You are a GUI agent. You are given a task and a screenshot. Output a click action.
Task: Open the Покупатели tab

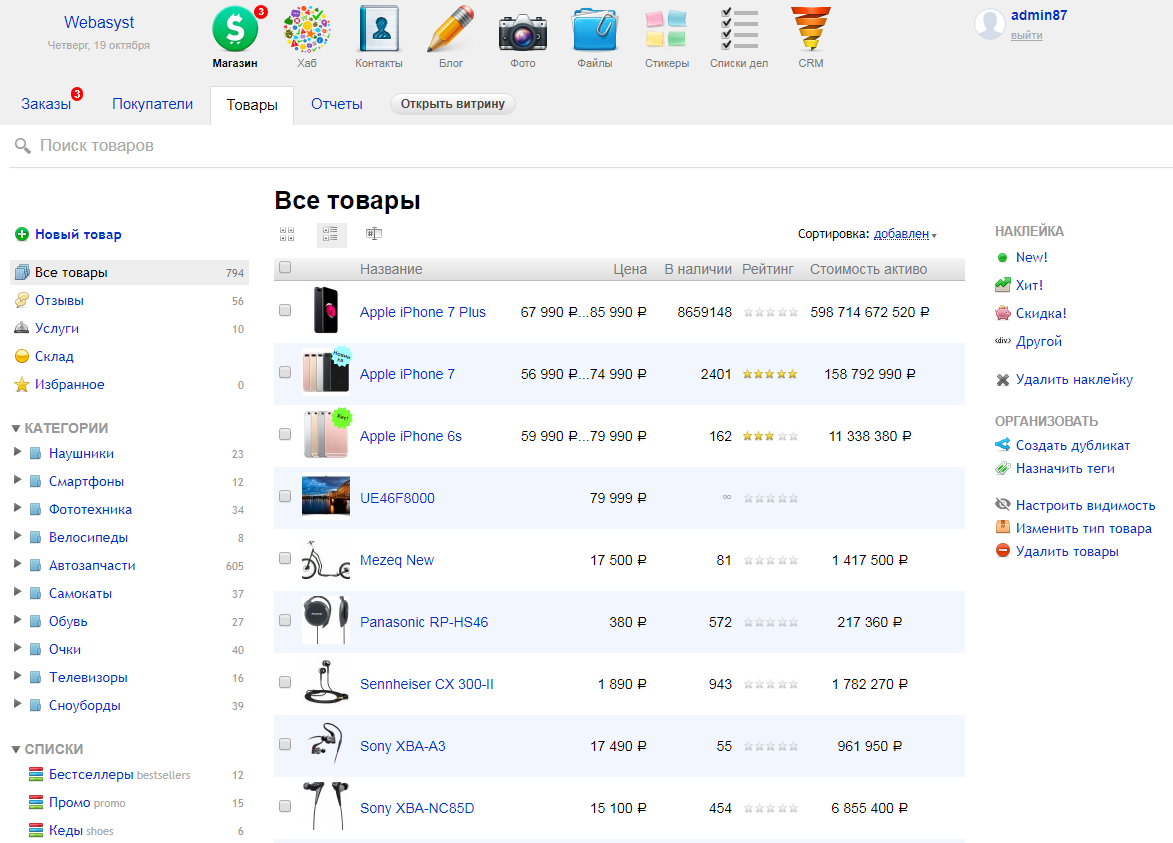pyautogui.click(x=153, y=104)
